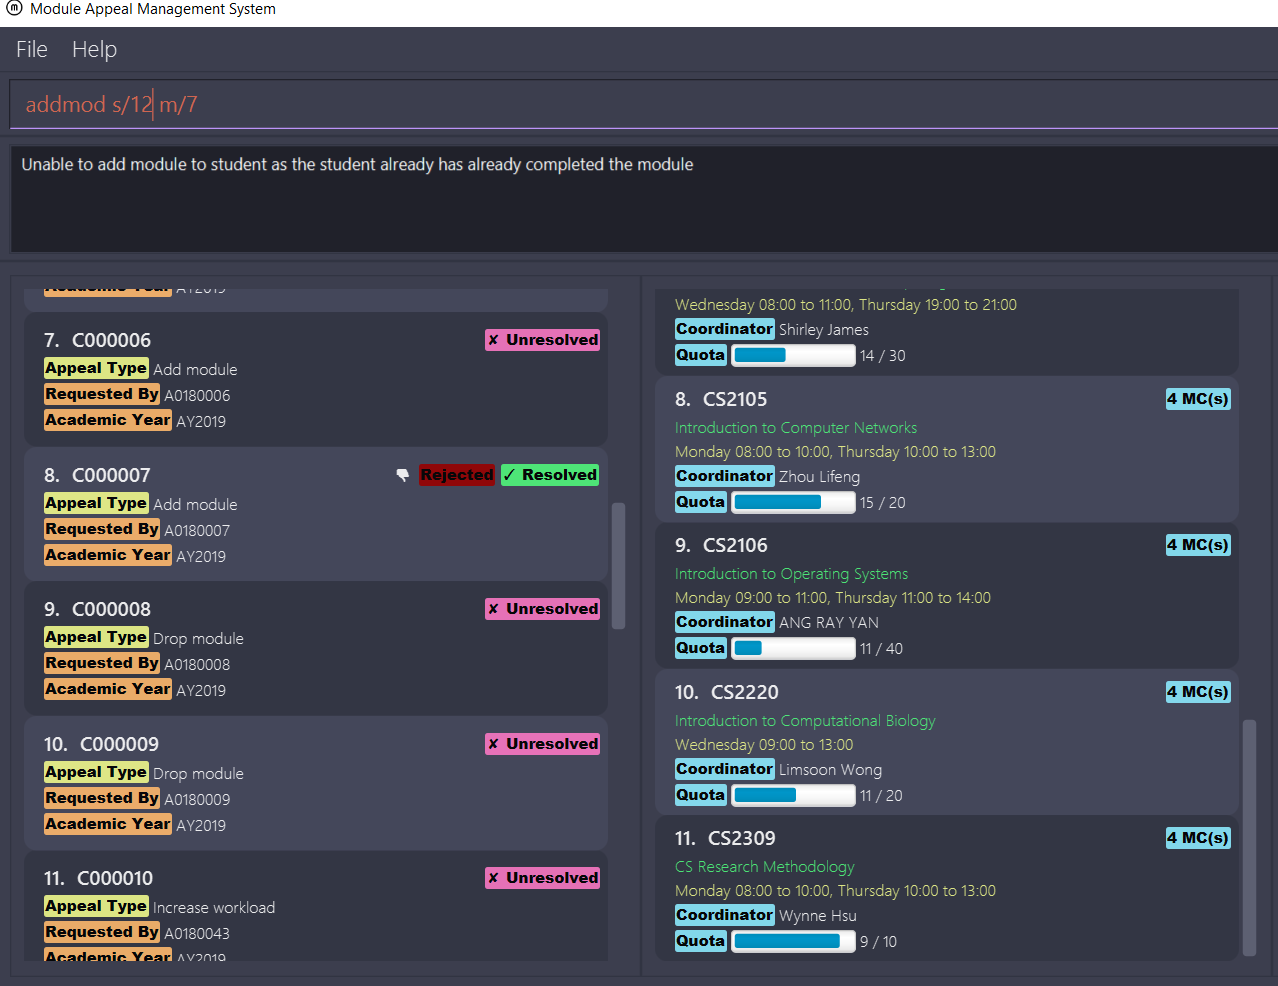Click Introduction to Computational Biology module name
1278x986 pixels.
pos(805,720)
